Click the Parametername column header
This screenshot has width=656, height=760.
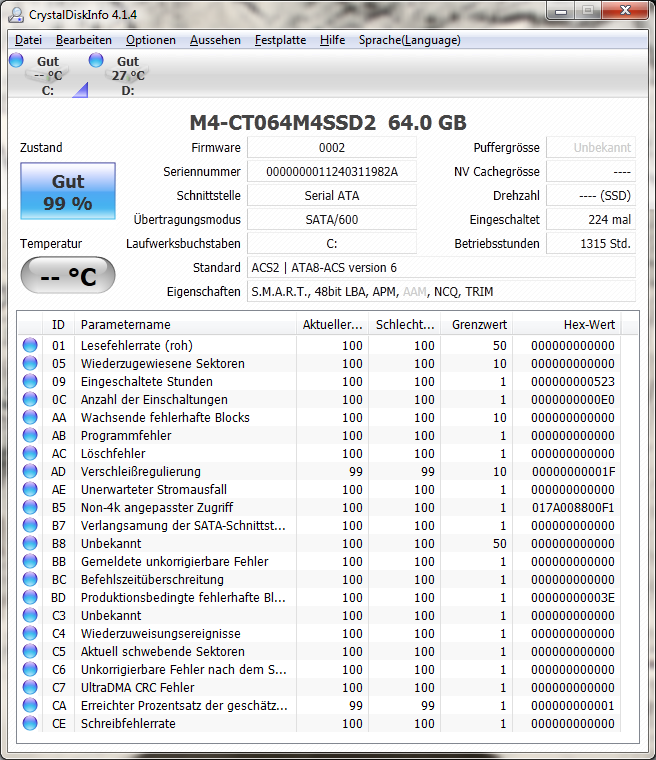185,324
